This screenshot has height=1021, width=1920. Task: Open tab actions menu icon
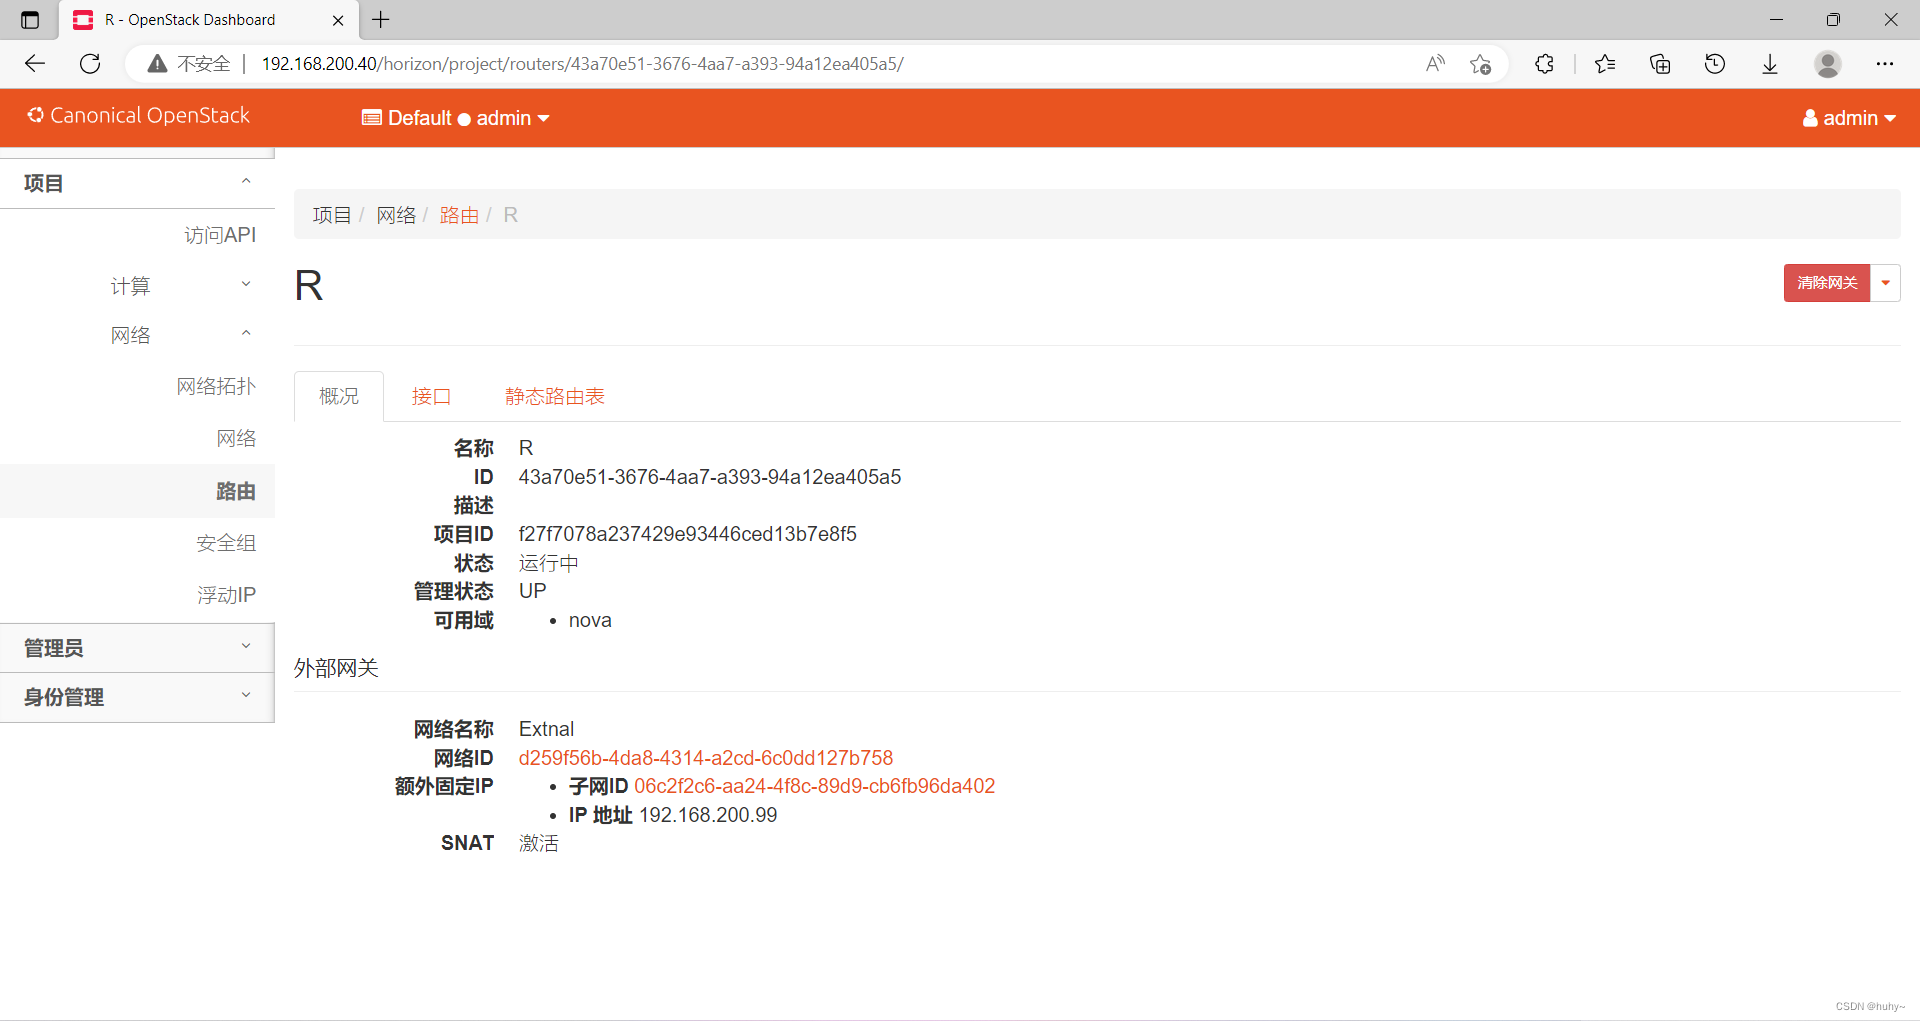(x=30, y=20)
